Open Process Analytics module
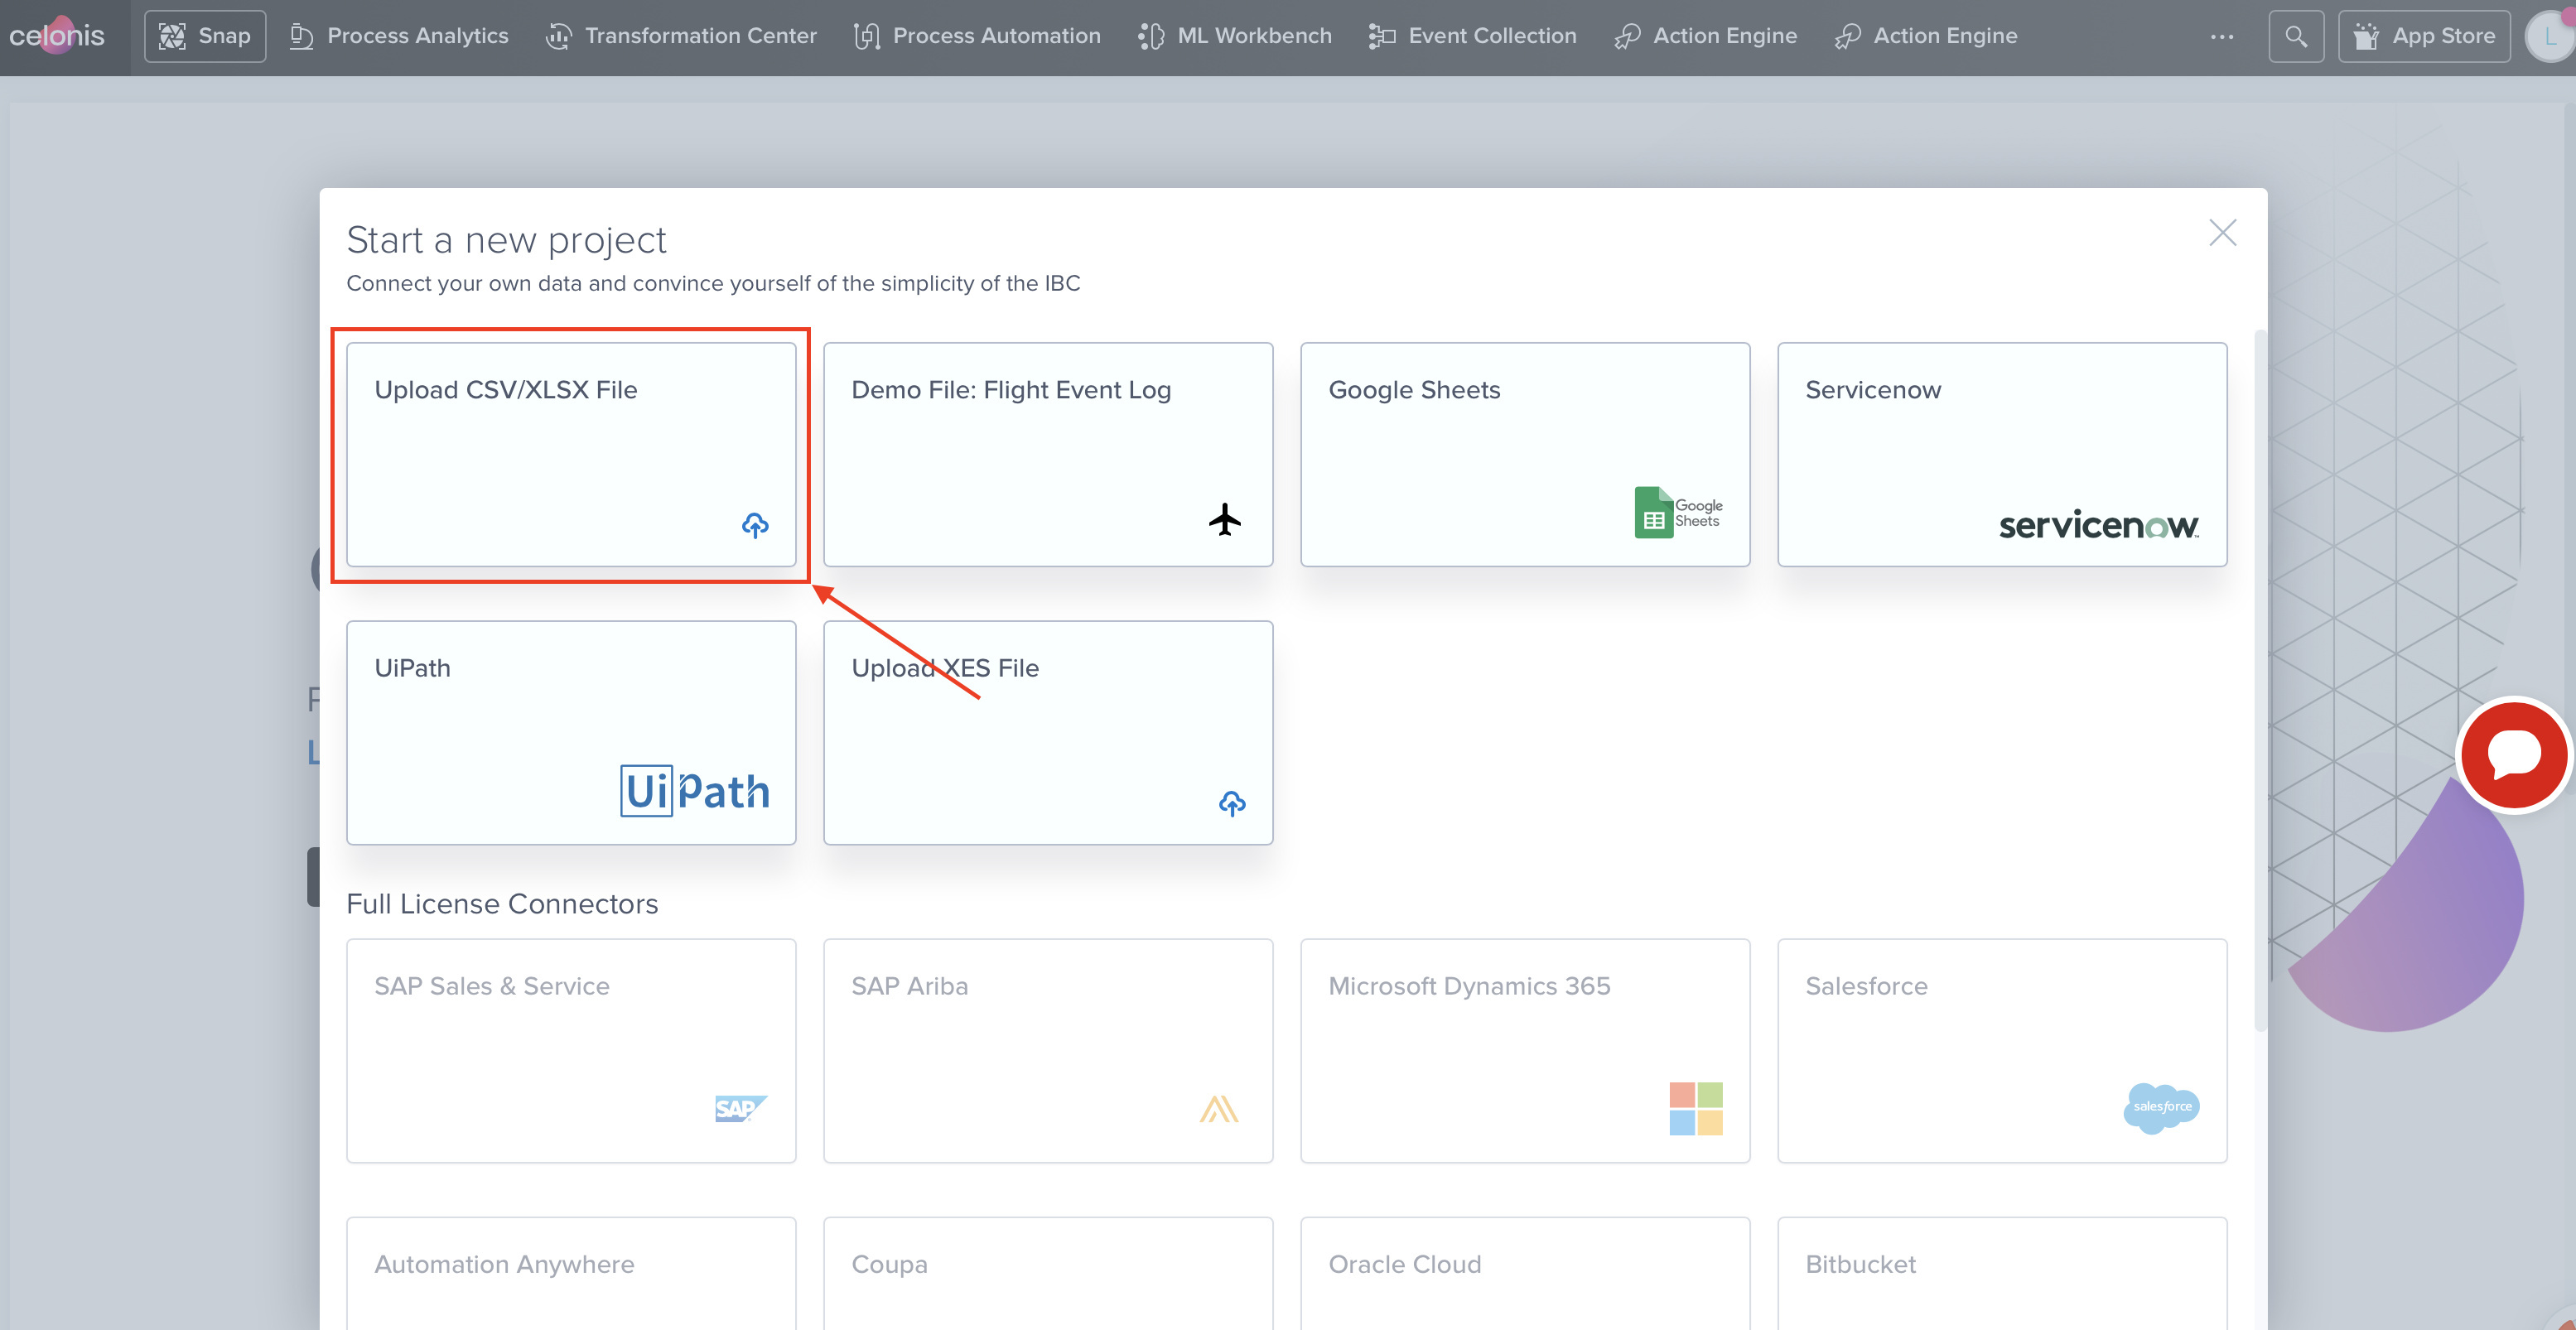The width and height of the screenshot is (2576, 1330). 398,34
